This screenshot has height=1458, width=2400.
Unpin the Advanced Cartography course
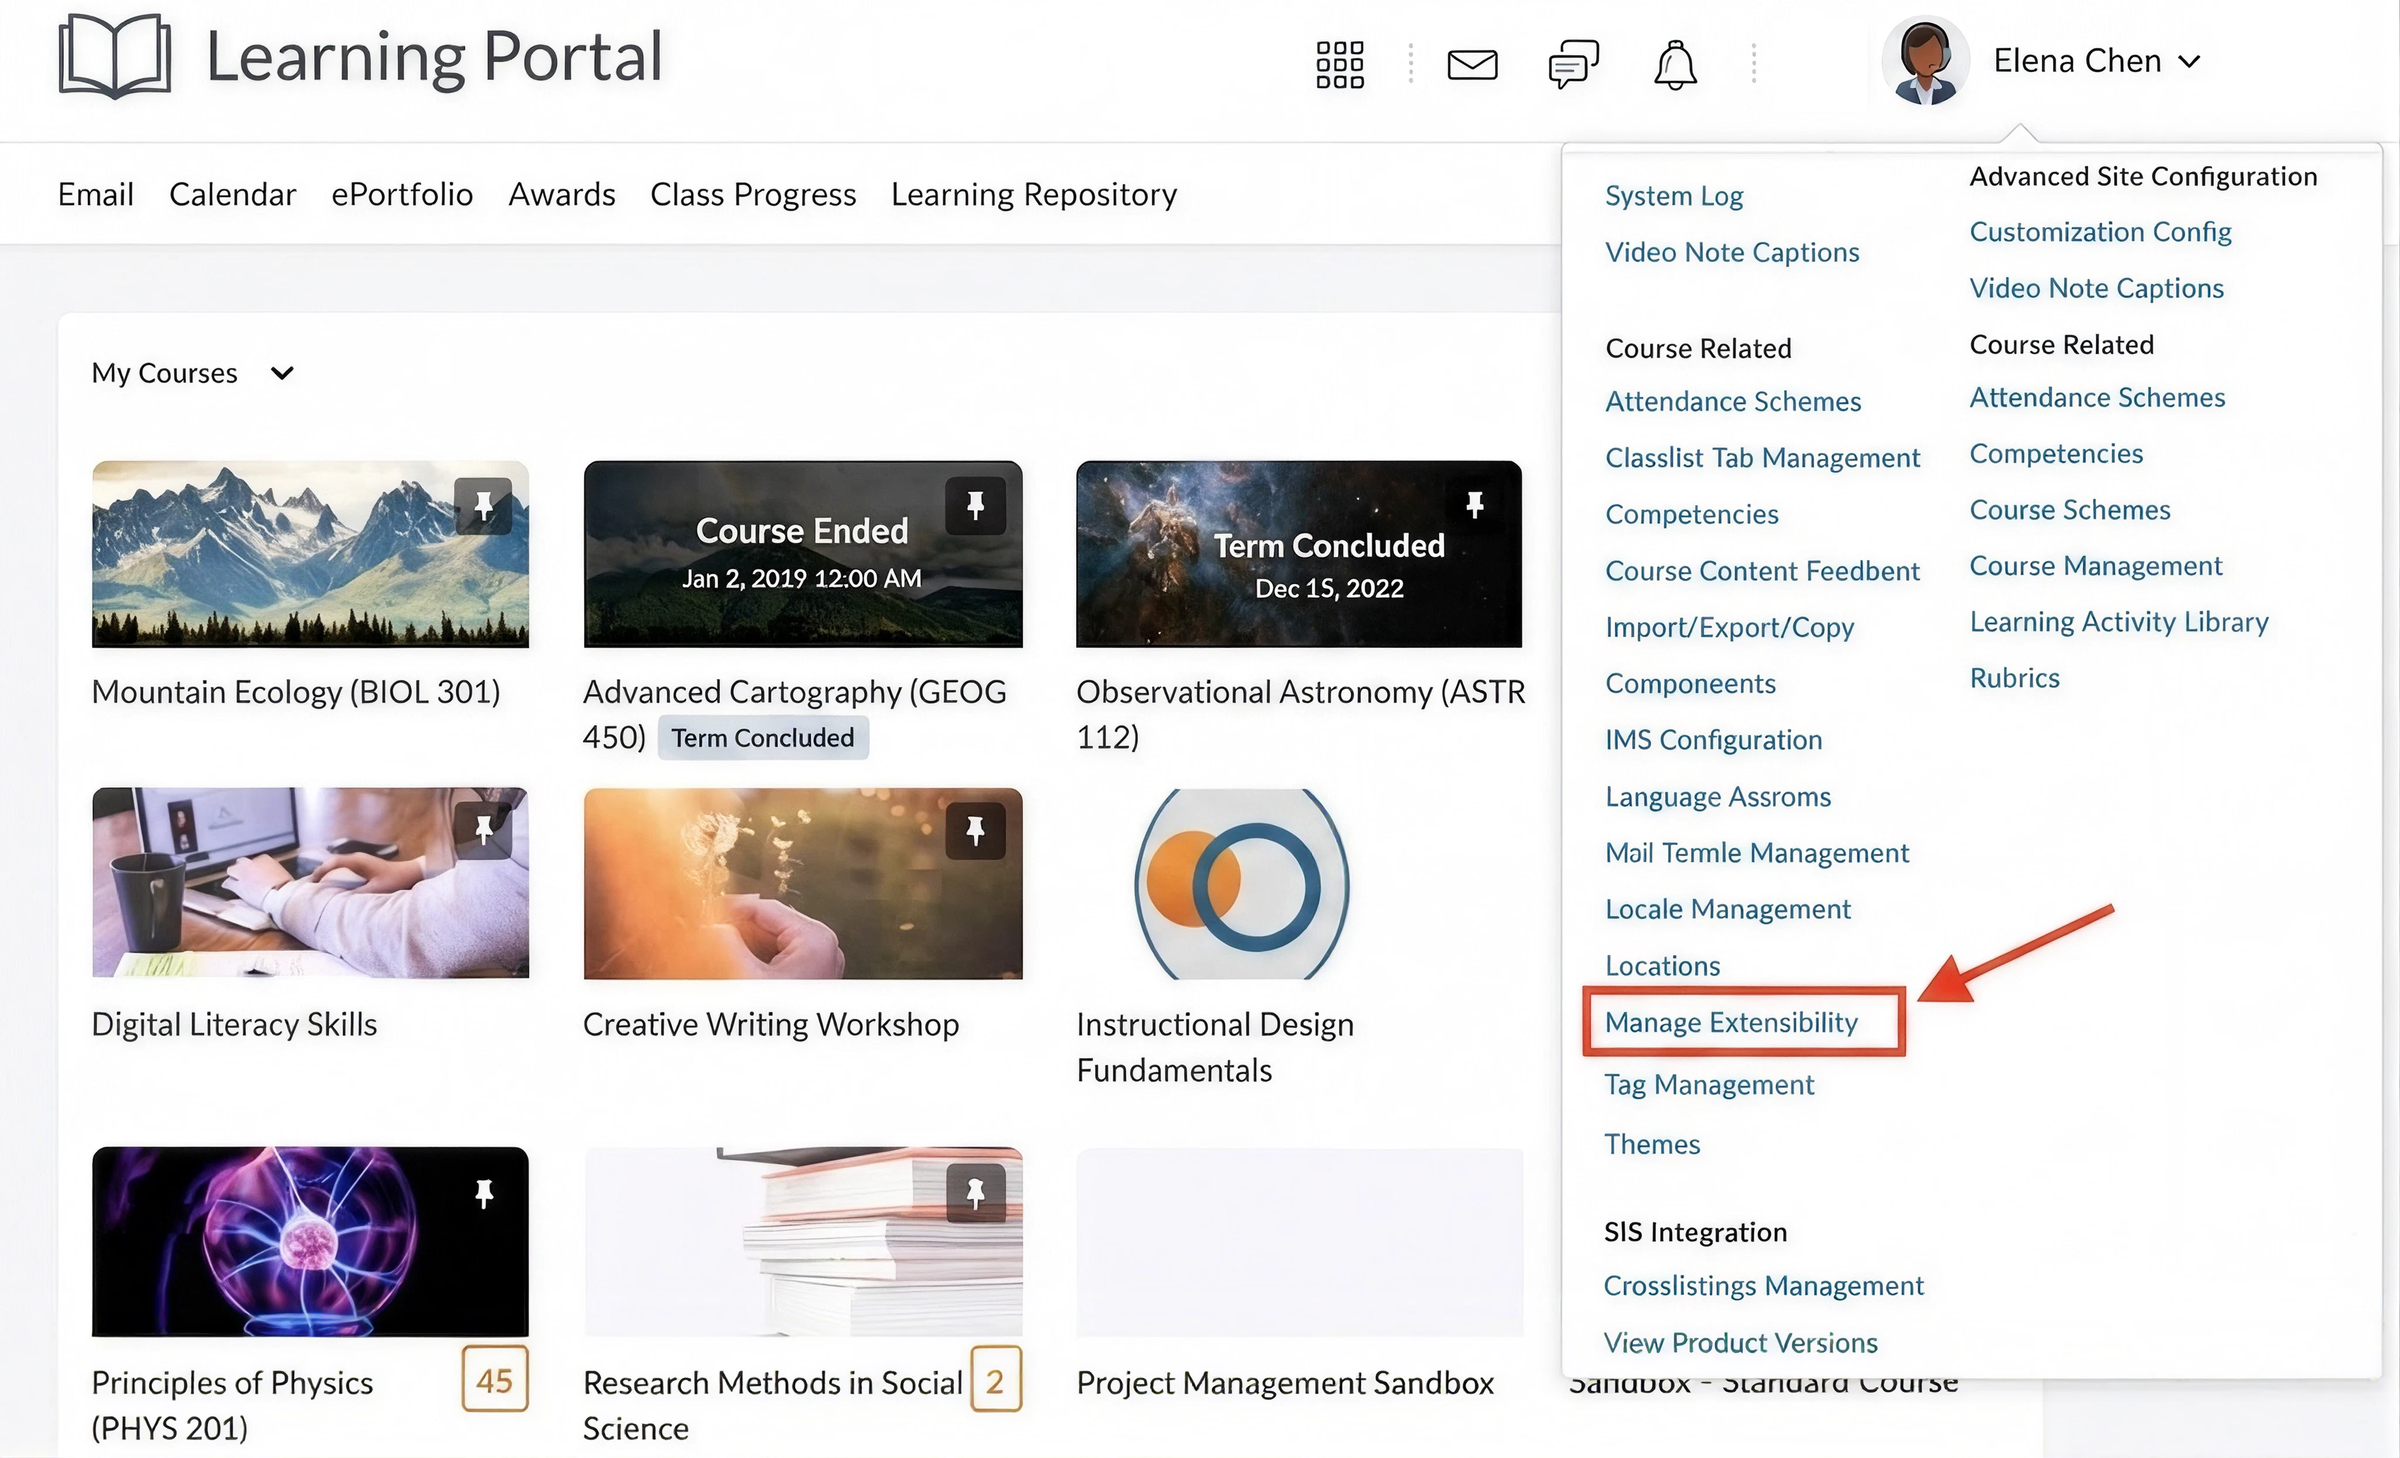pyautogui.click(x=975, y=506)
